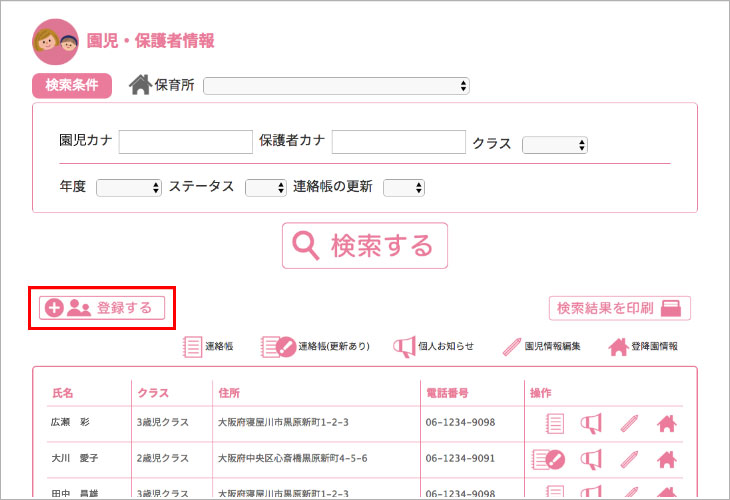The height and width of the screenshot is (500, 730).
Task: Send 個人お知らせ megaphone to 広瀬 彩
Action: pos(591,423)
